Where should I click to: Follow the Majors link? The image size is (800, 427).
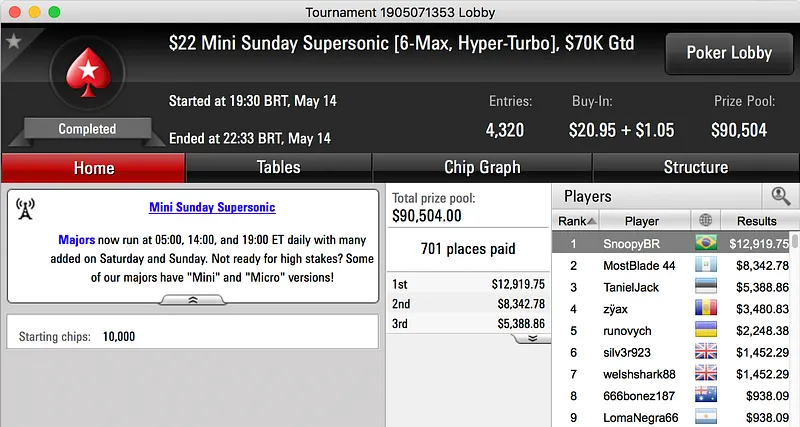tap(76, 241)
